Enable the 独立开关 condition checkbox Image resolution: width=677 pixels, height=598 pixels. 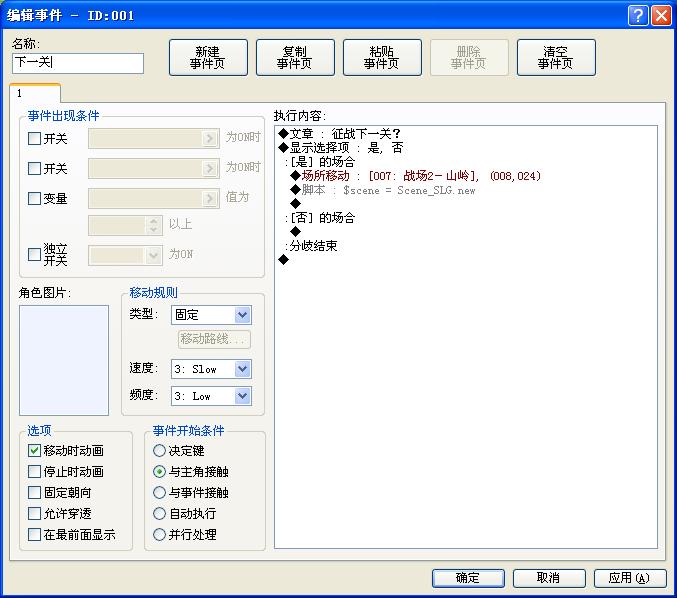click(34, 254)
